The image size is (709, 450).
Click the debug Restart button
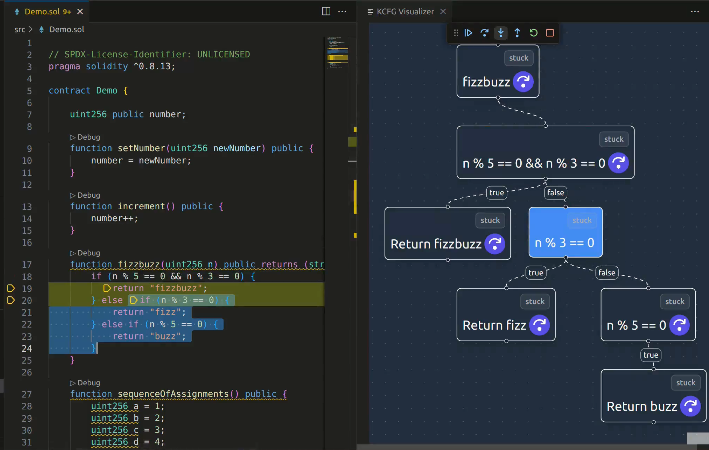click(x=534, y=33)
